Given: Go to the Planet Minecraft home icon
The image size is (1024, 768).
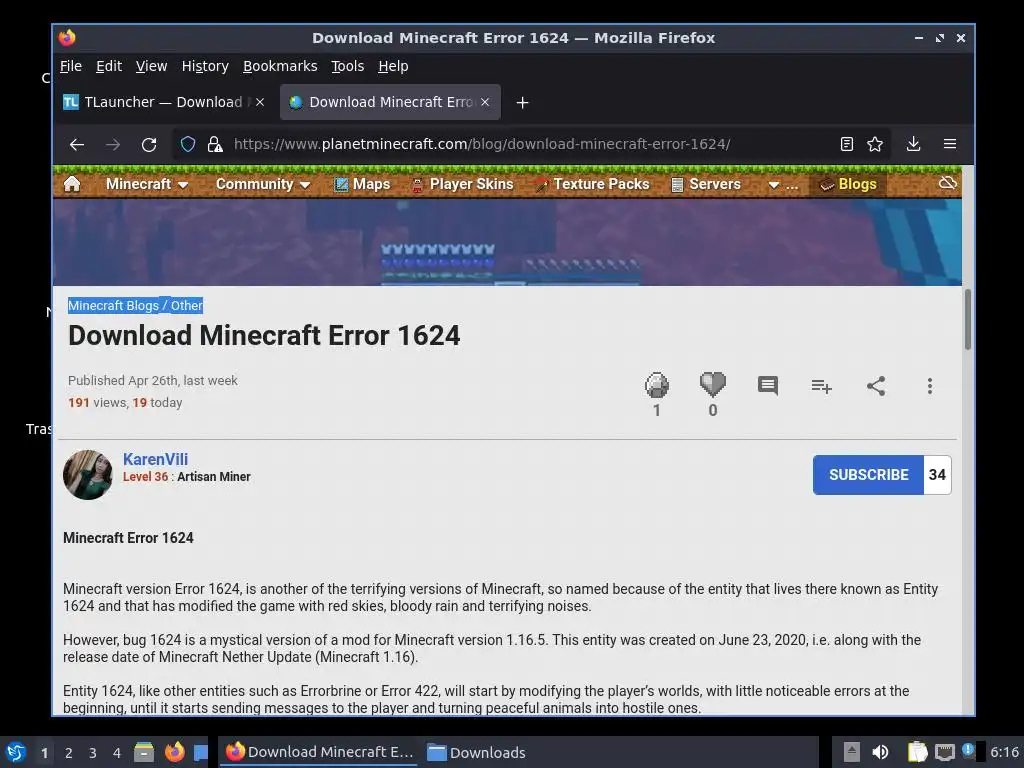Looking at the screenshot, I should pyautogui.click(x=72, y=184).
